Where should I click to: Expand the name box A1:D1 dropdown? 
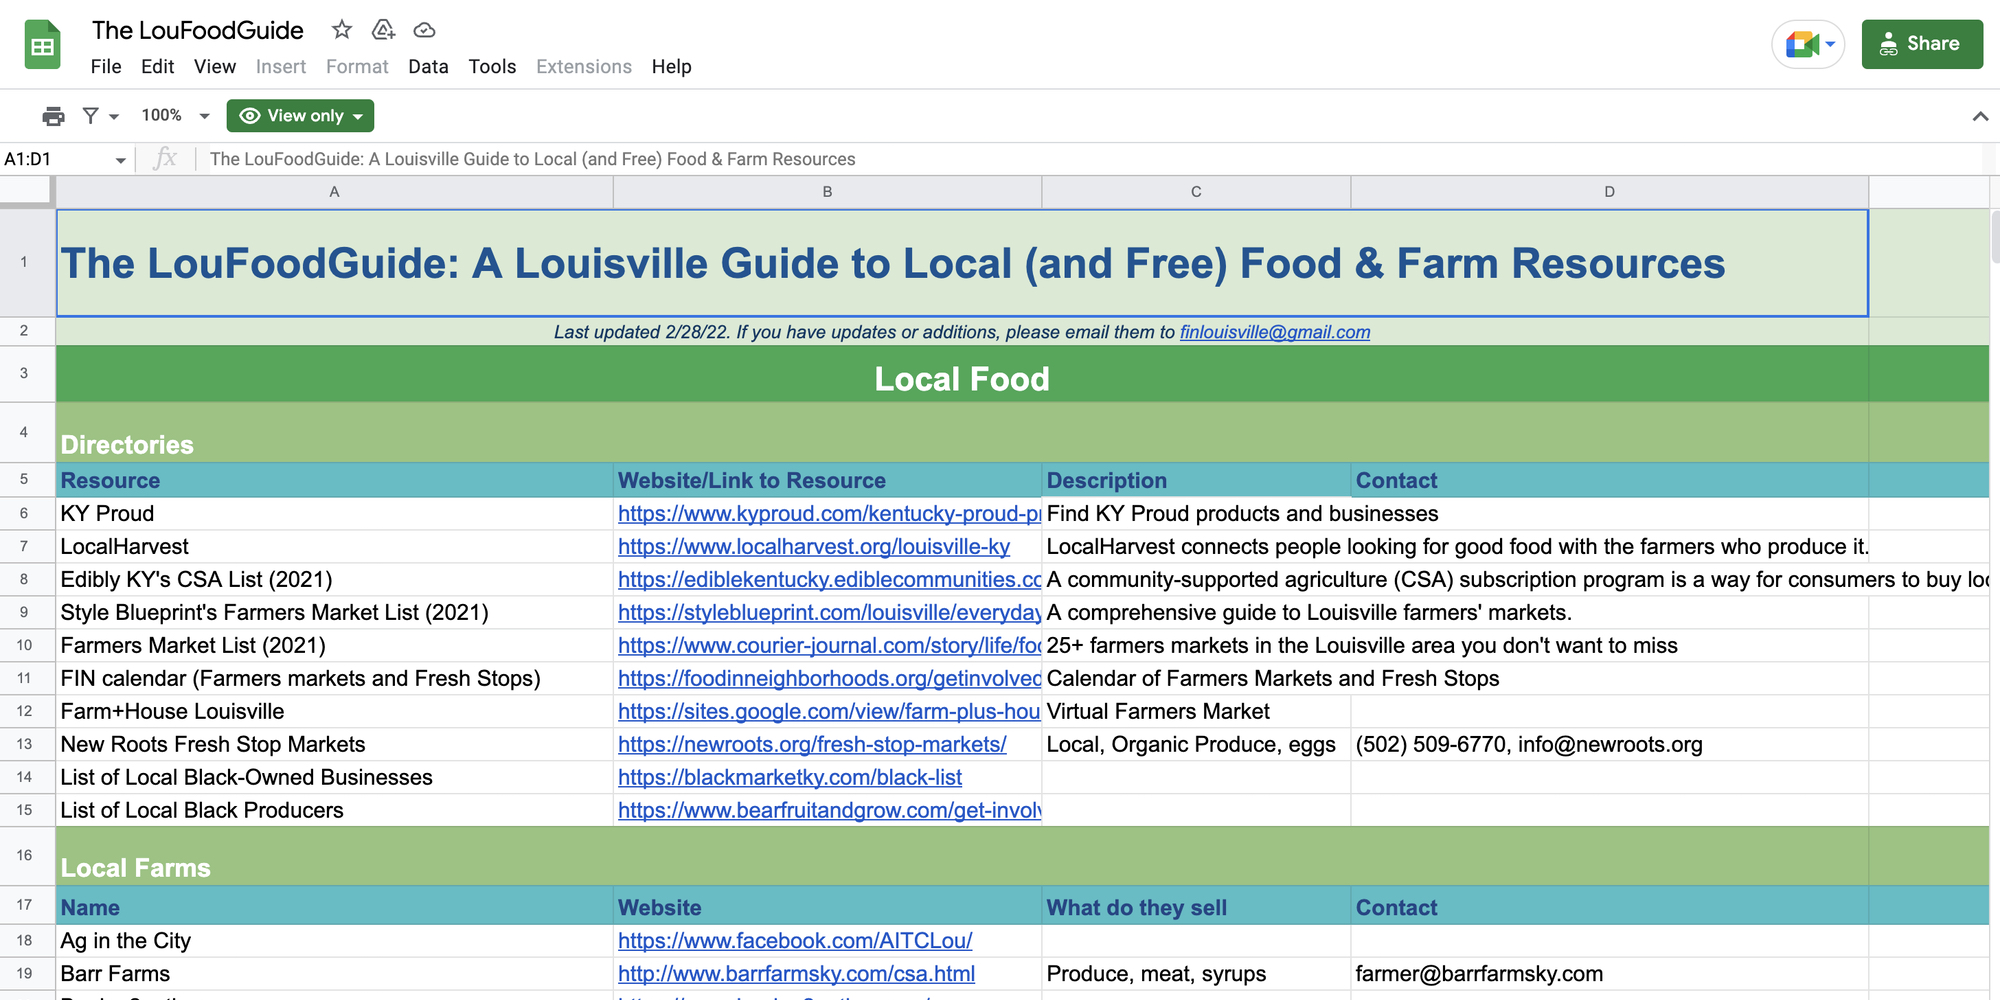coord(120,160)
